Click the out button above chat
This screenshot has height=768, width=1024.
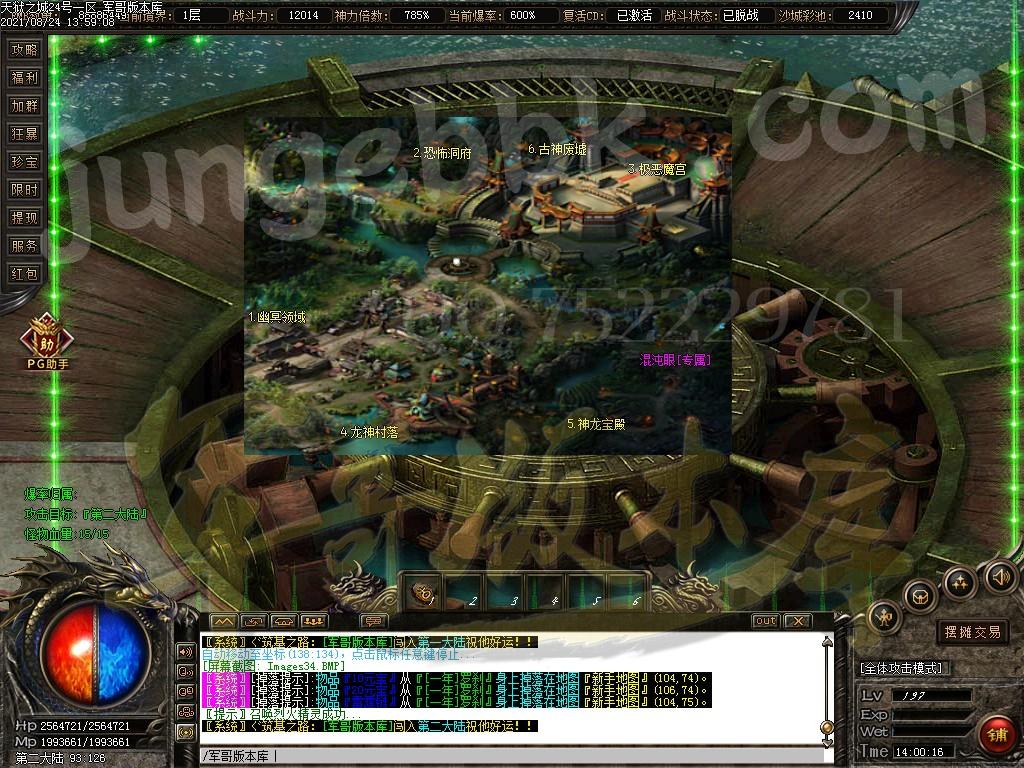(x=765, y=621)
